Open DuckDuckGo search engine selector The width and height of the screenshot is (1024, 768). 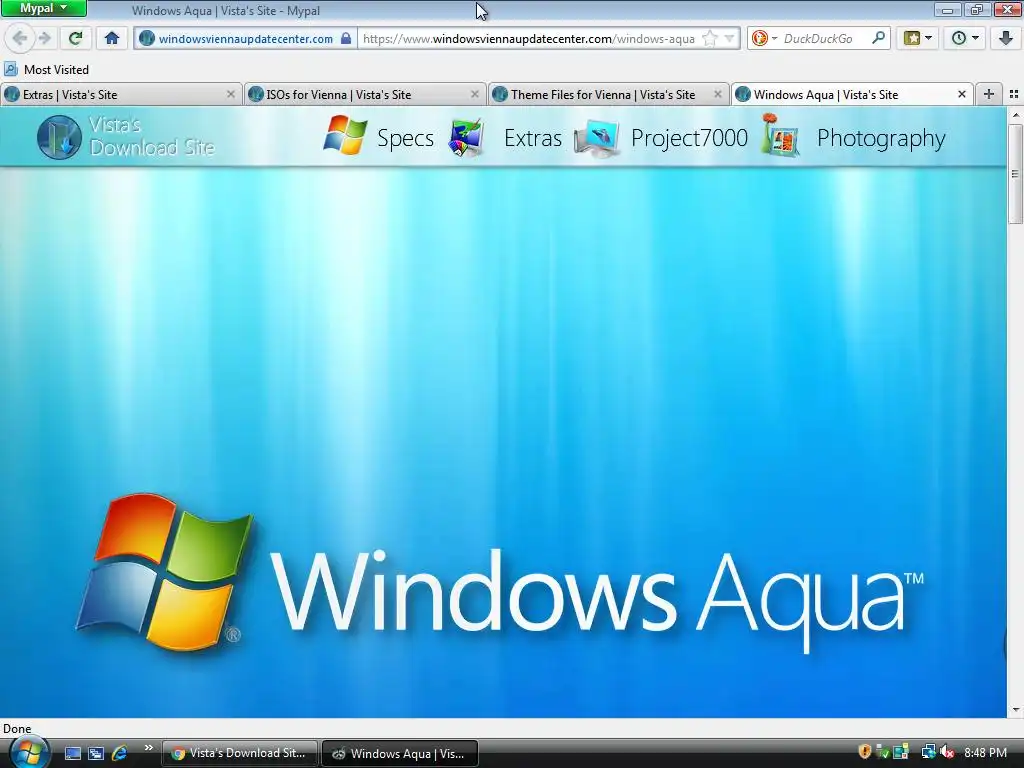(x=764, y=39)
